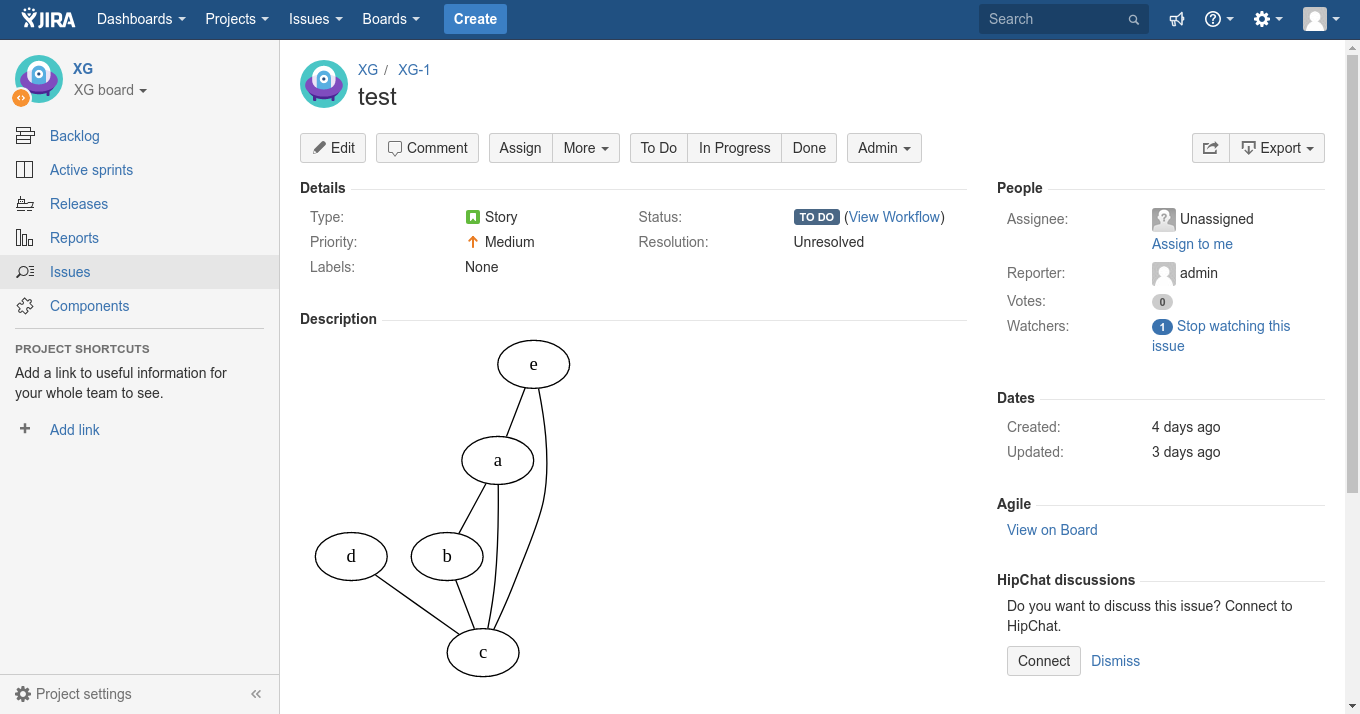Open Components via its sidebar icon
This screenshot has height=714, width=1360.
click(x=27, y=305)
